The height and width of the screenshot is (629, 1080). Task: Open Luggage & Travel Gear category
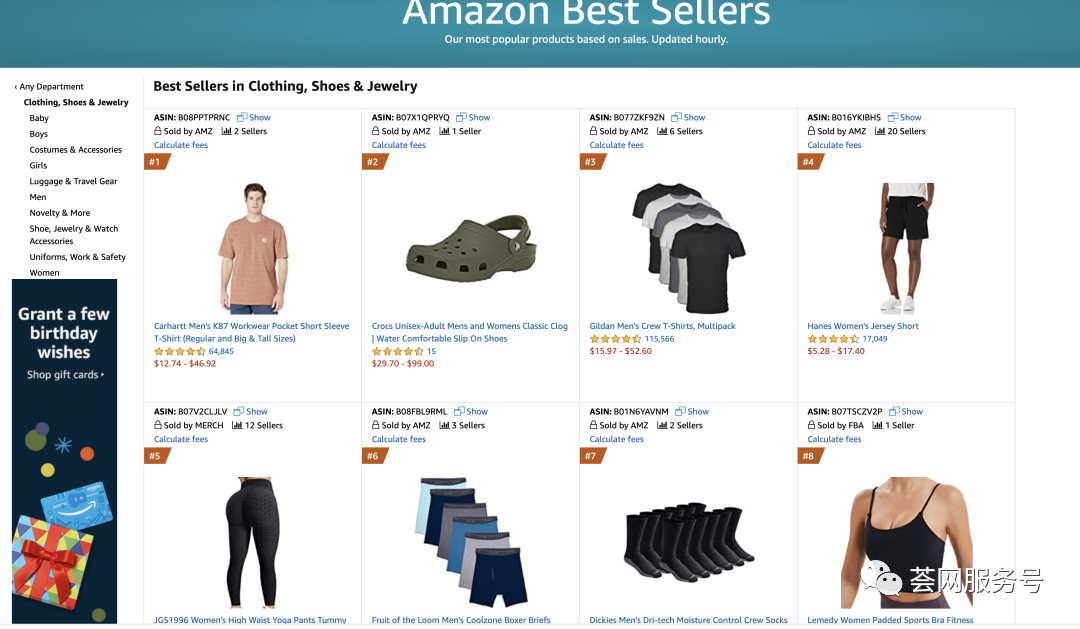pyautogui.click(x=73, y=181)
